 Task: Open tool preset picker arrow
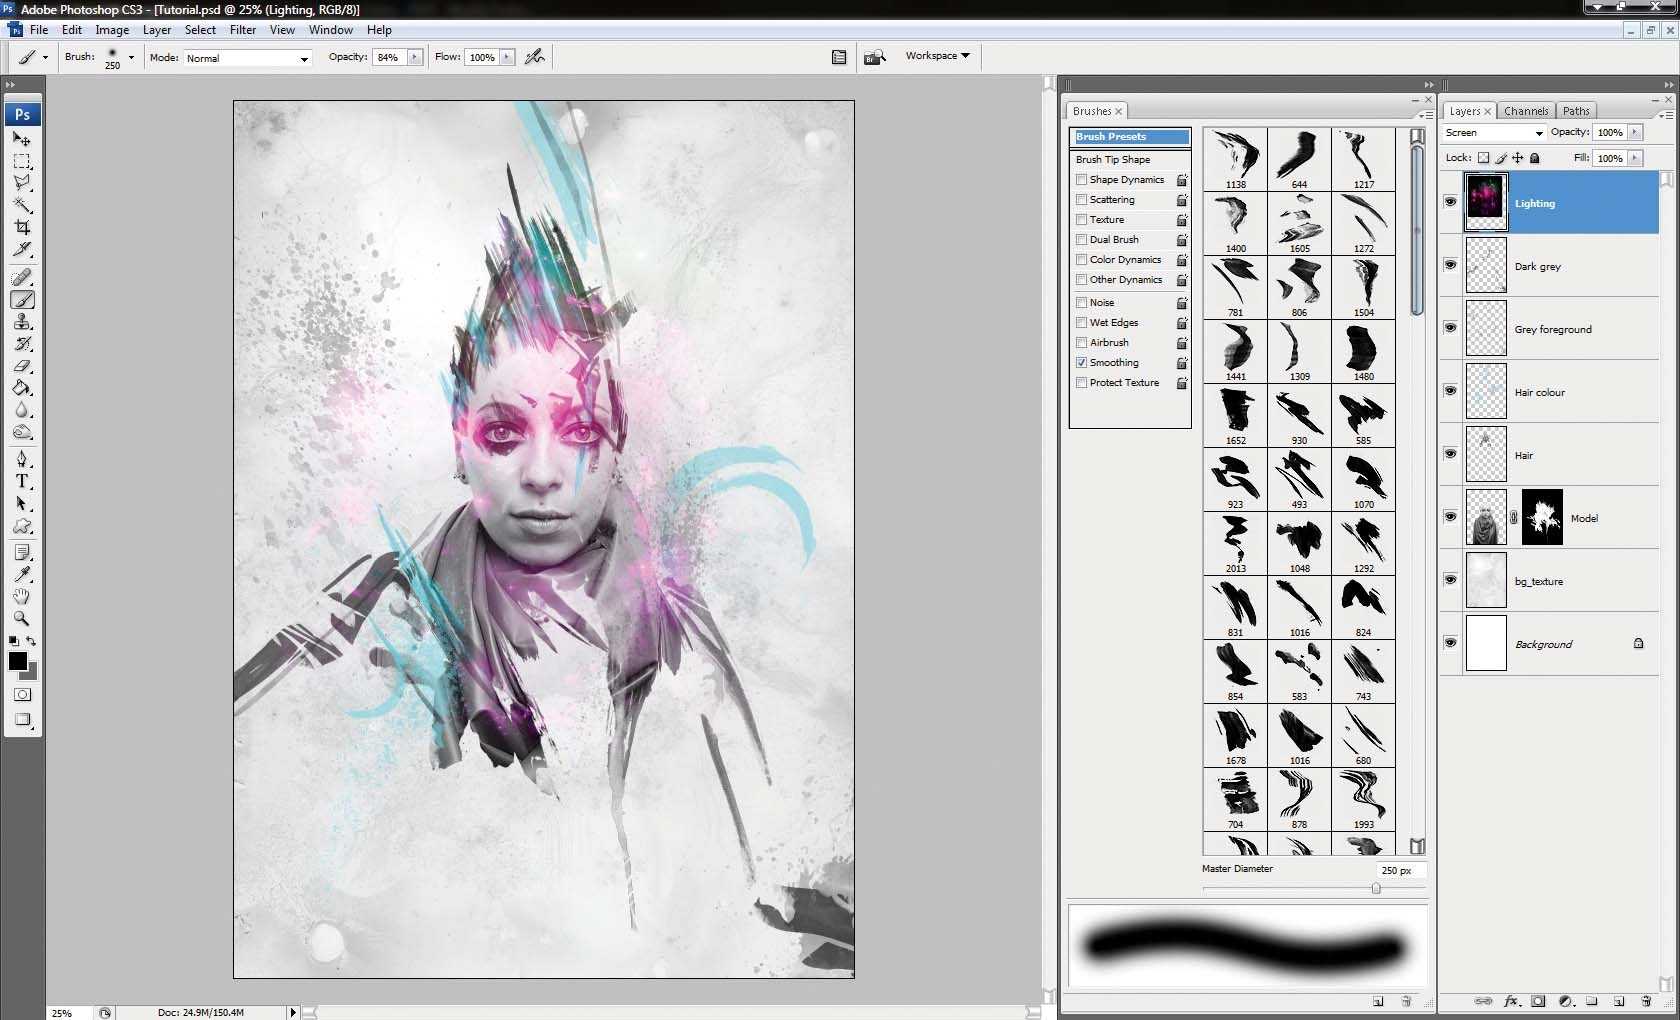click(45, 57)
